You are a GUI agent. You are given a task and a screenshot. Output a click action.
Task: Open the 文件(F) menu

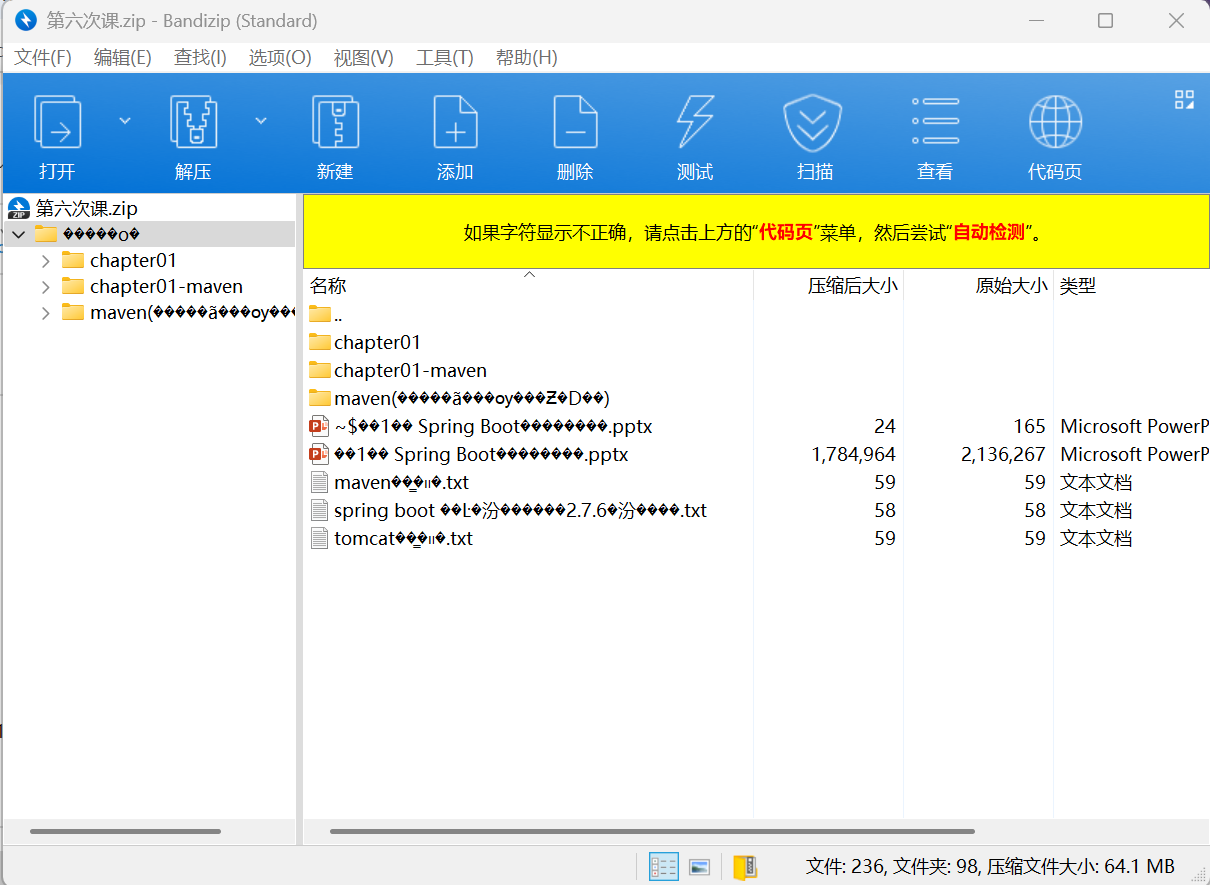click(x=43, y=58)
